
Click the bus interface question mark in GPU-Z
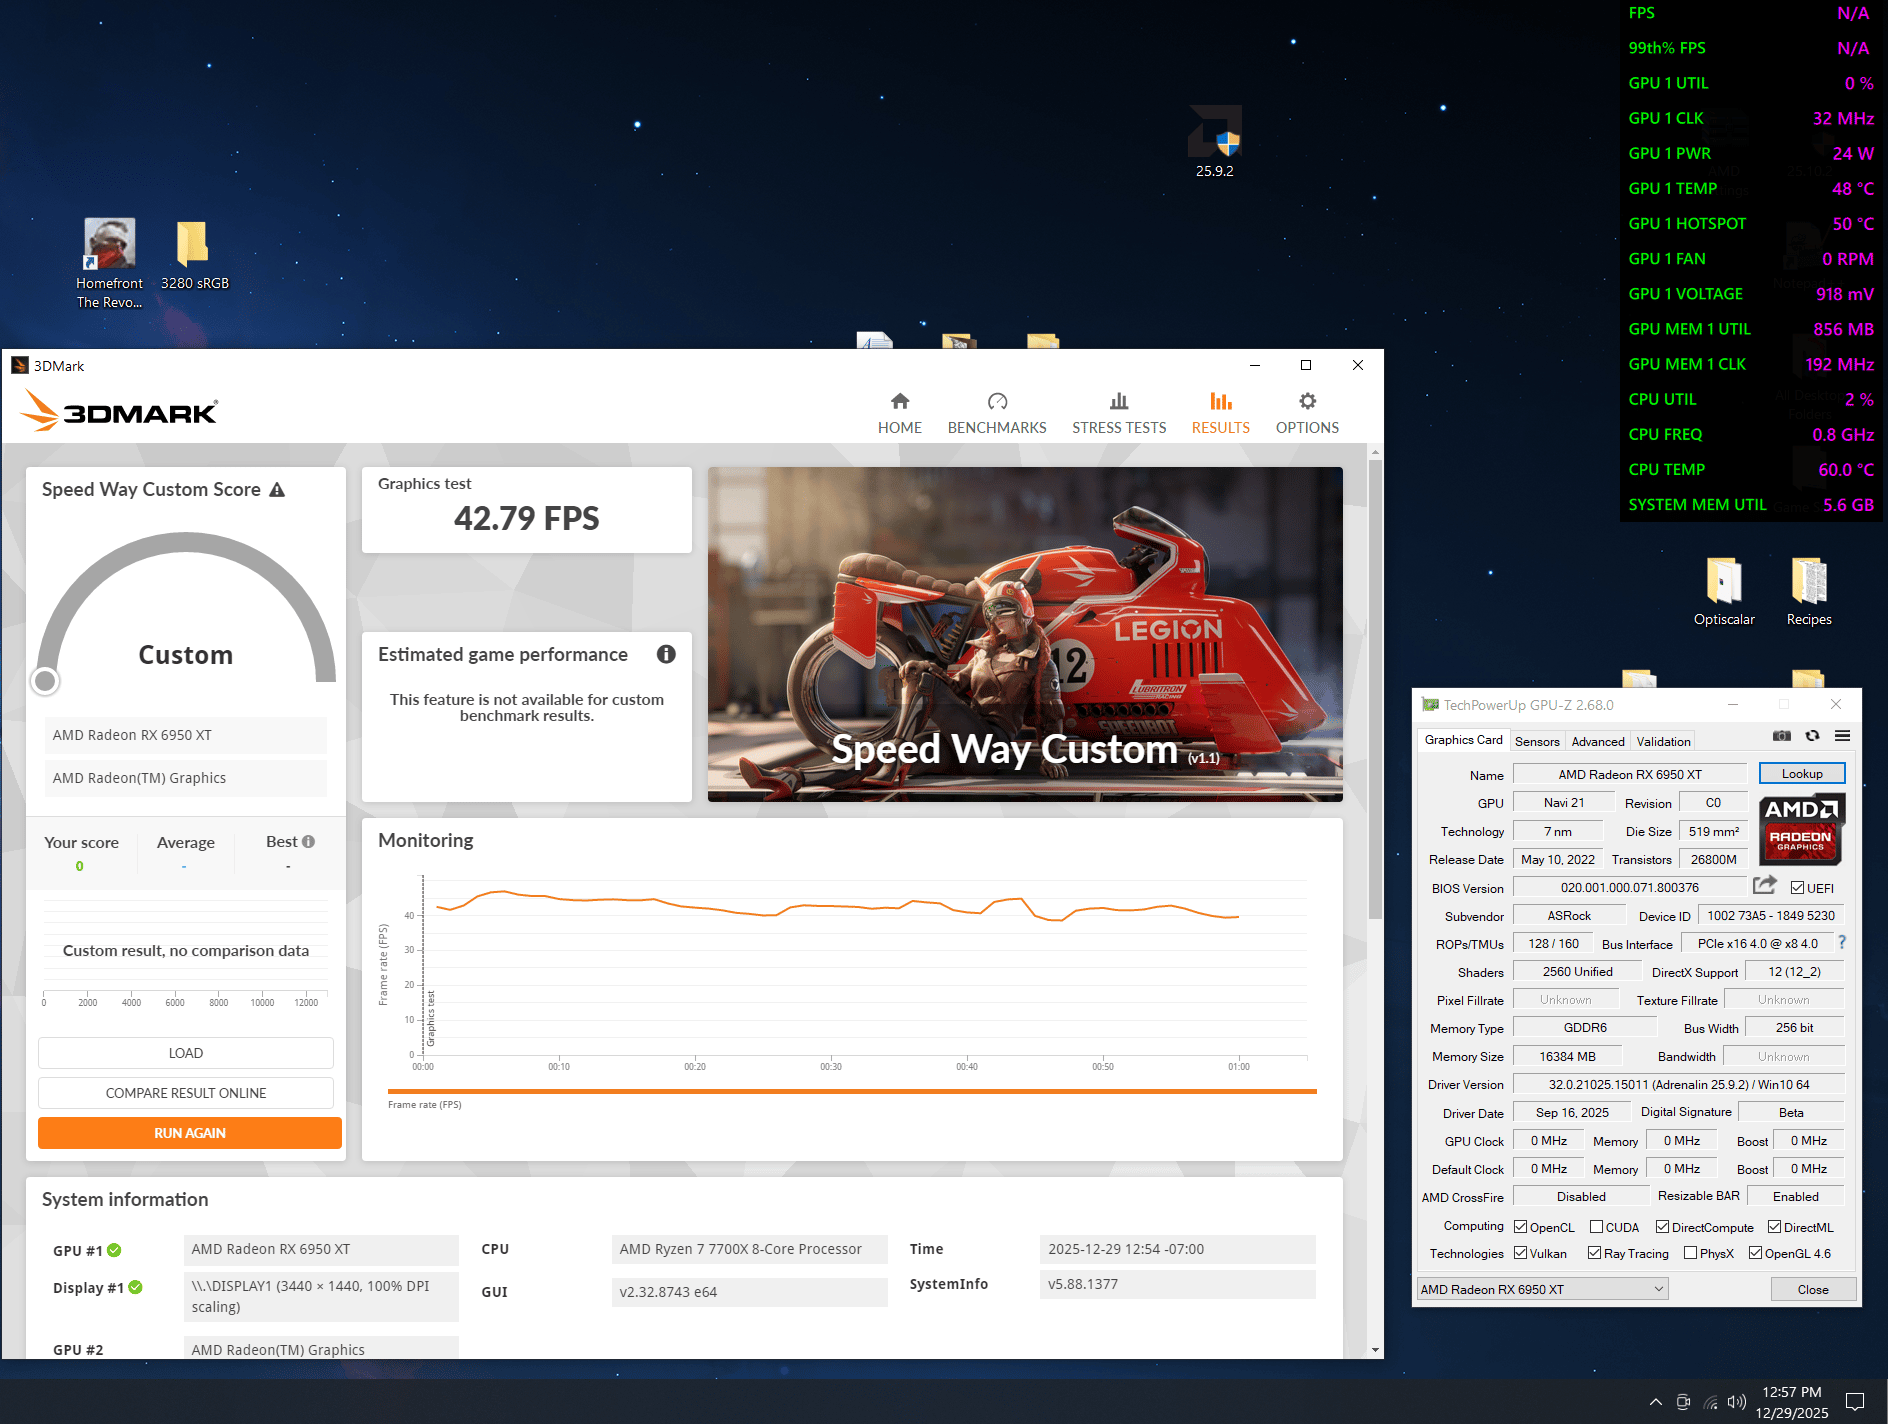(x=1842, y=942)
